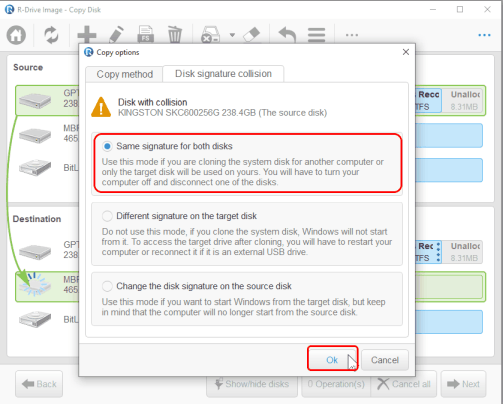Click the pencil Edit icon
This screenshot has height=404, width=503.
click(x=116, y=35)
